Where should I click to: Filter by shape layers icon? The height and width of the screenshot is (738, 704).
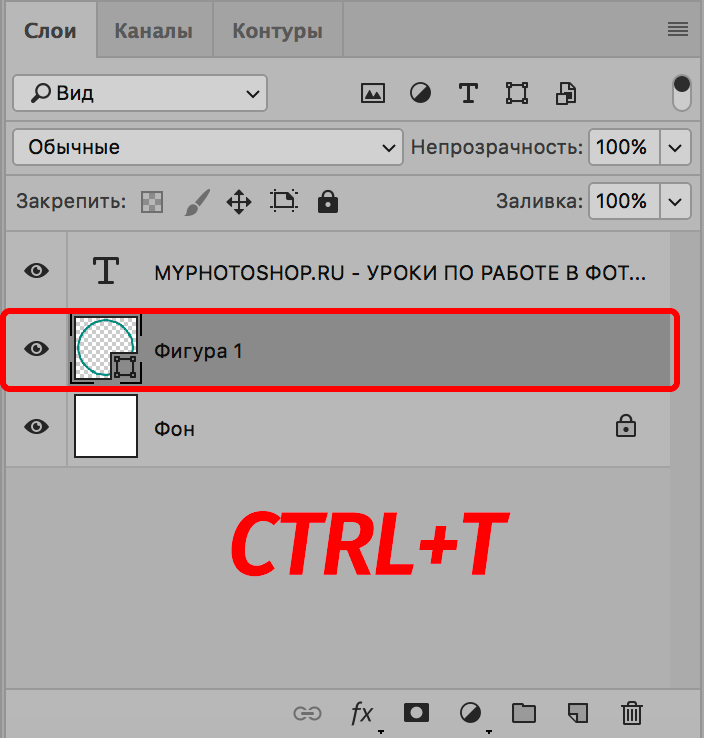[517, 93]
